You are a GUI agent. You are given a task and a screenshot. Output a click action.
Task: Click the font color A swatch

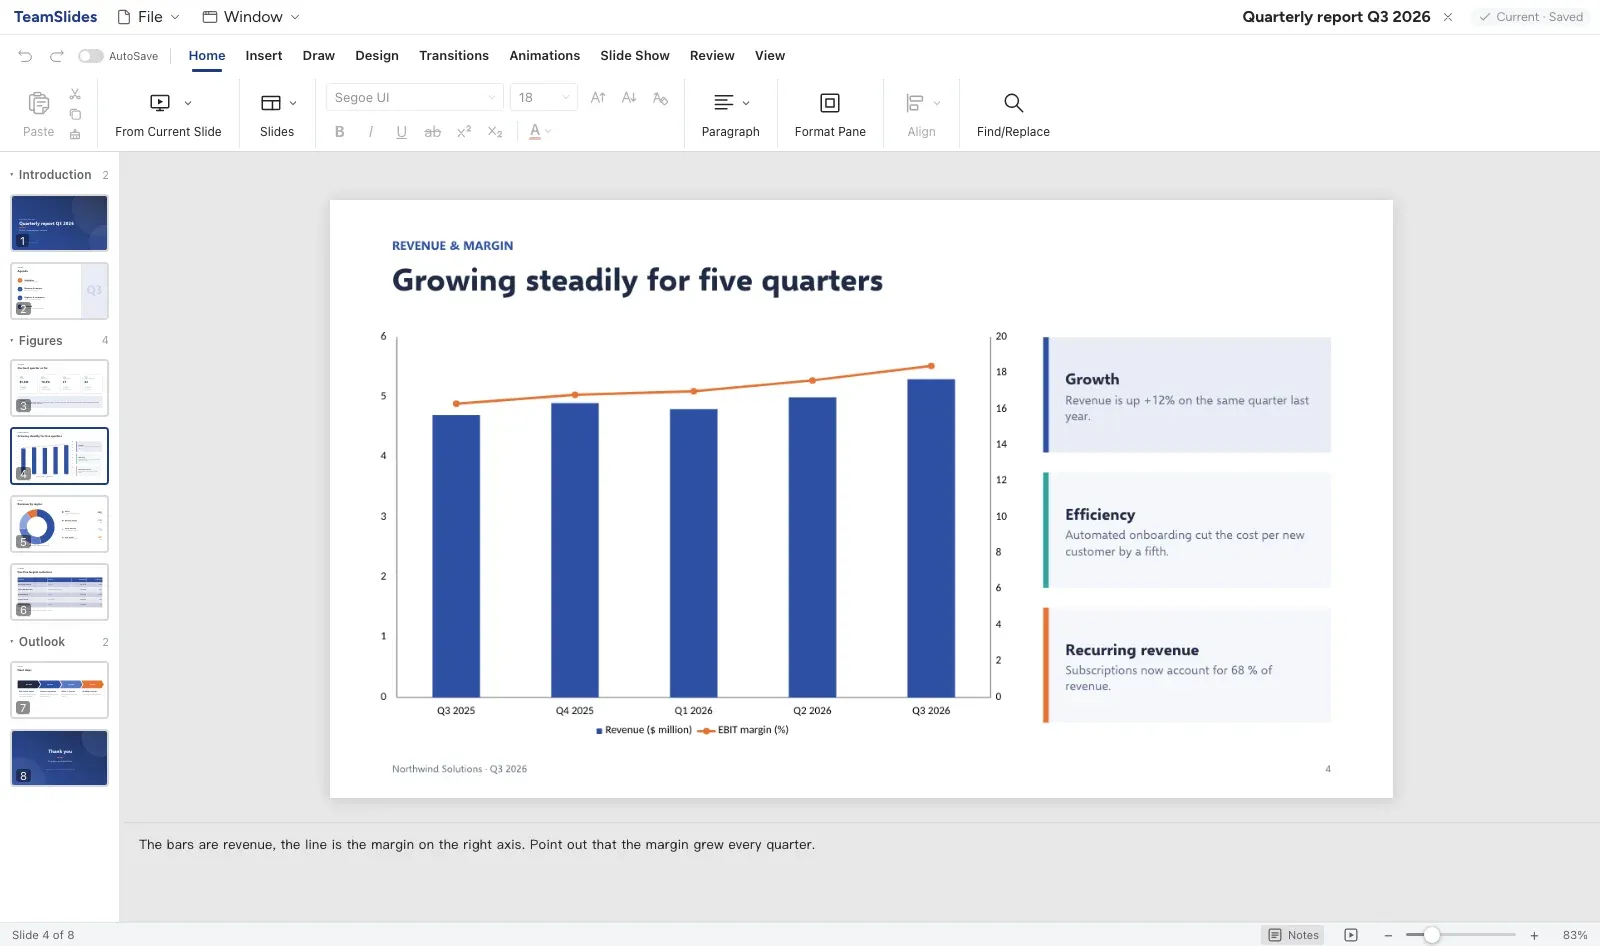pyautogui.click(x=535, y=132)
